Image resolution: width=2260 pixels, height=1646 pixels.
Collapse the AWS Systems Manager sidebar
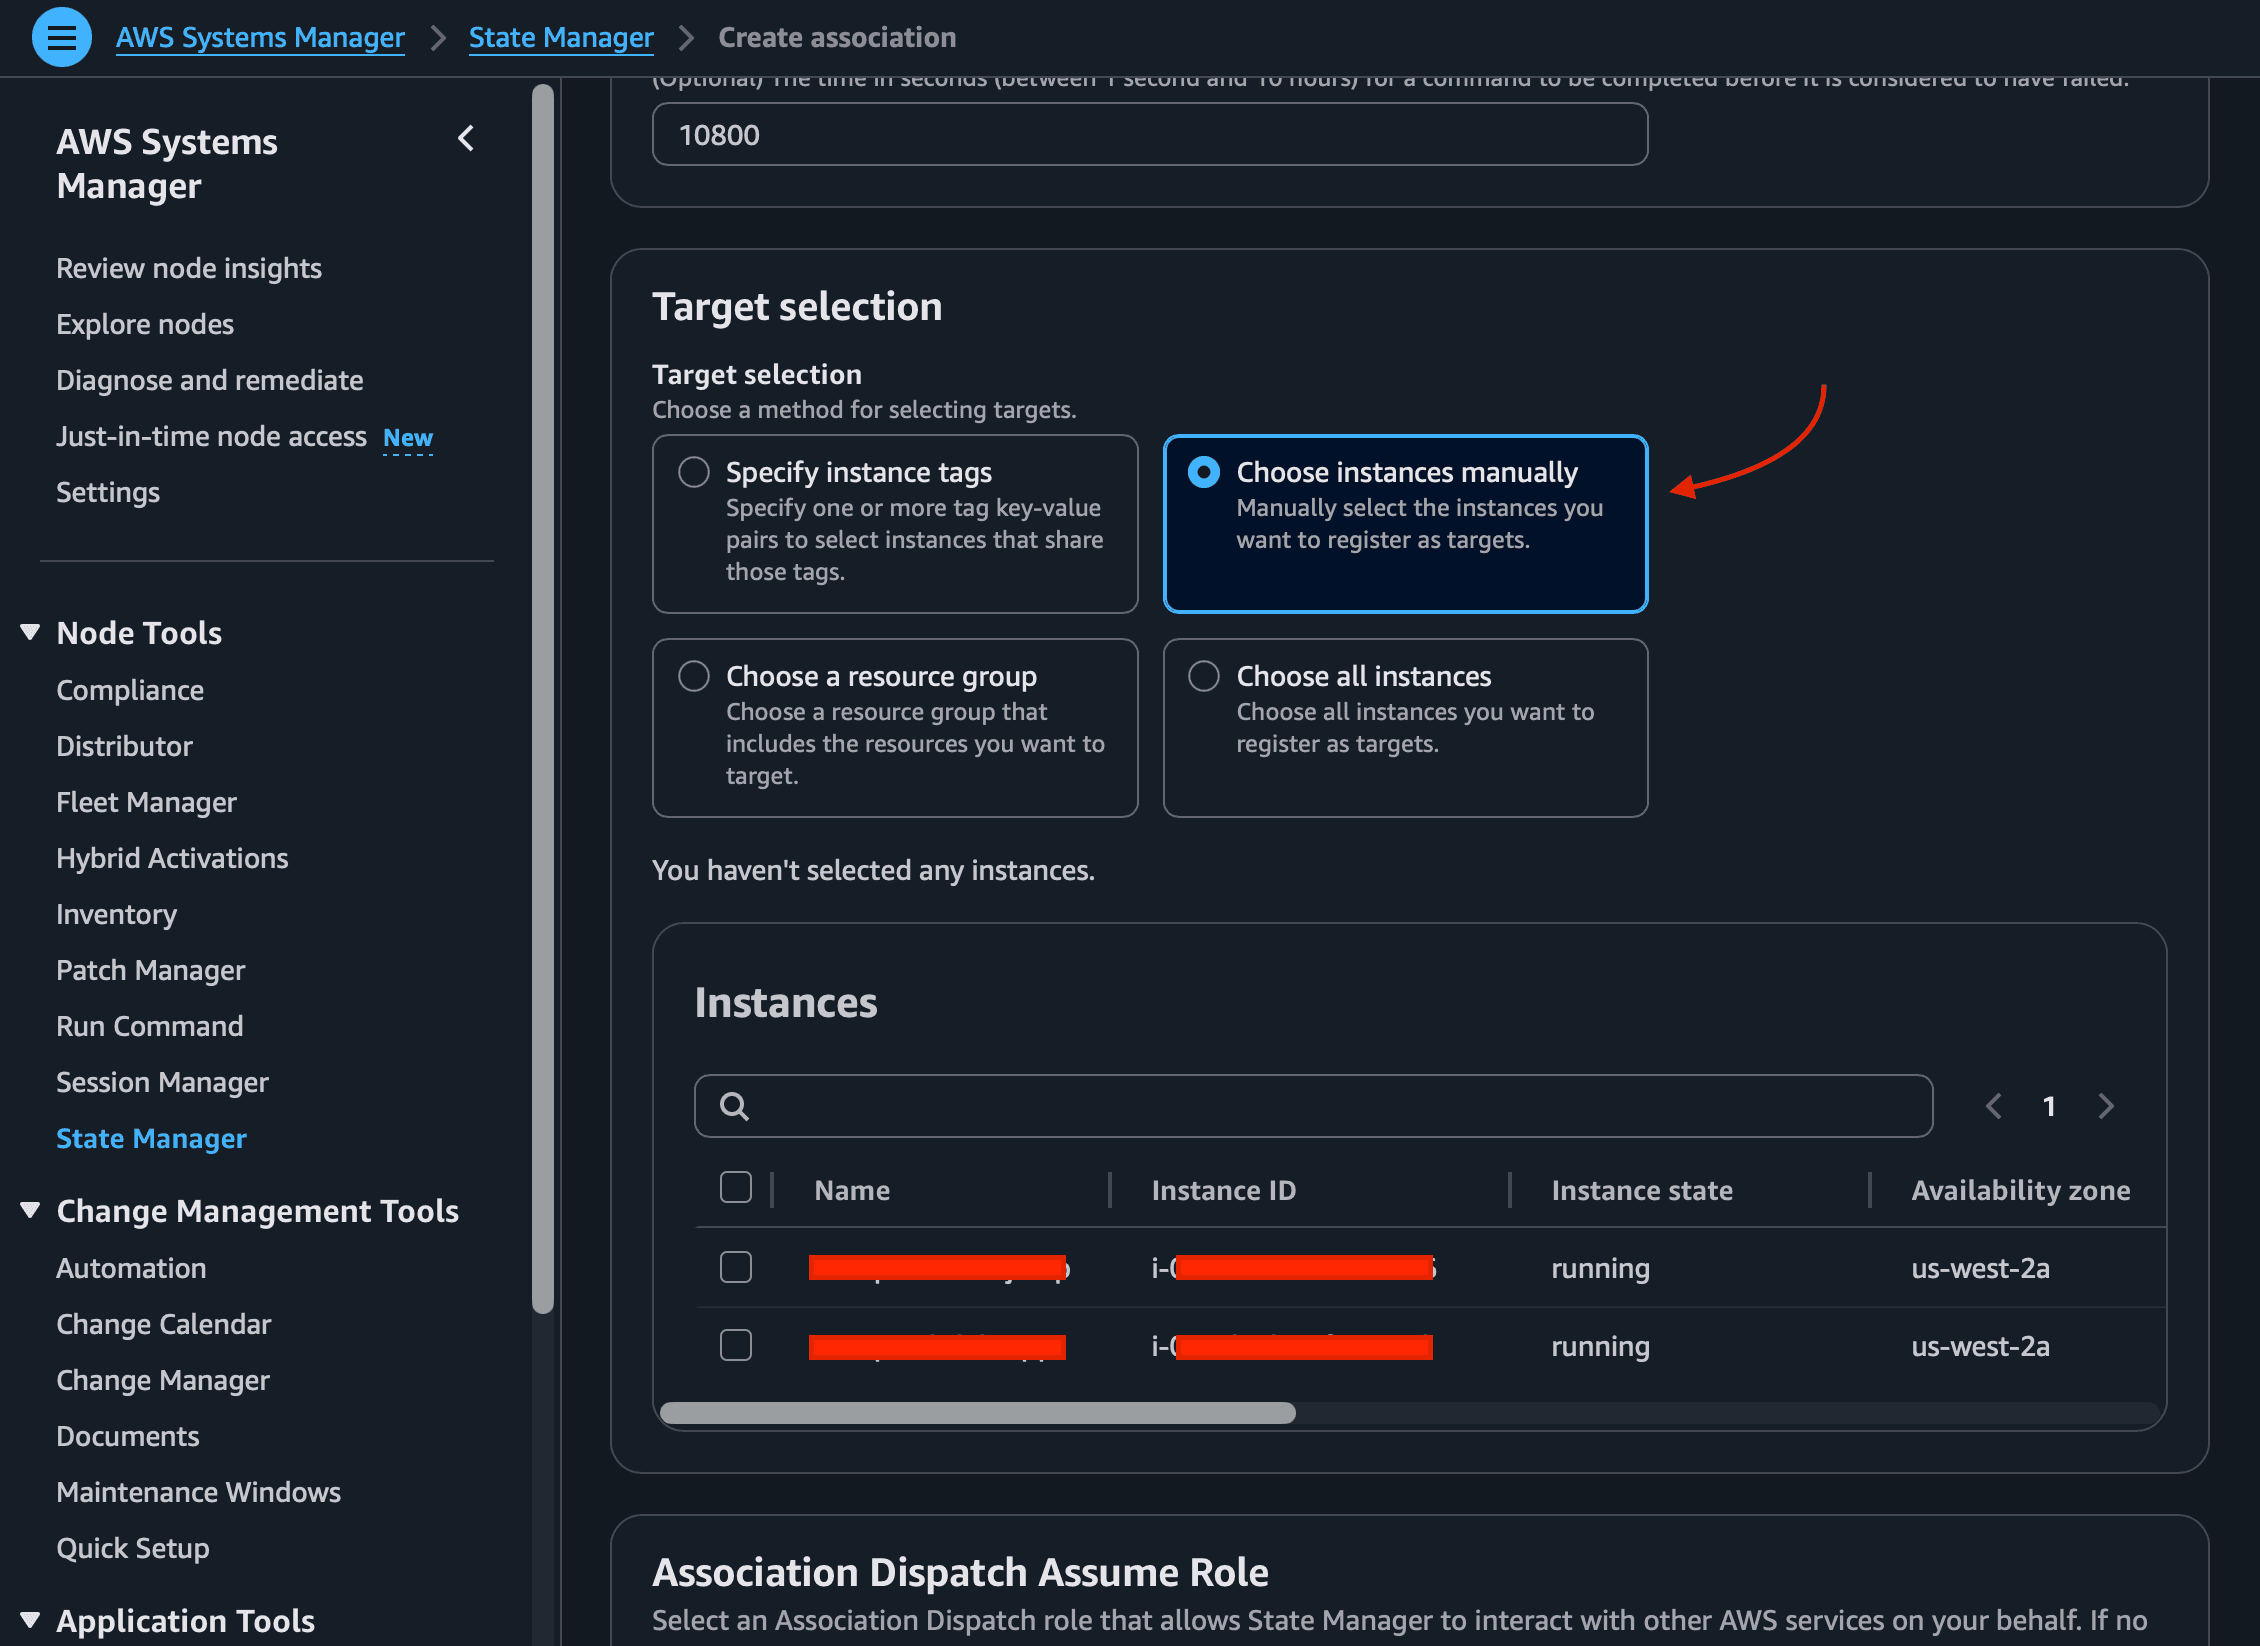pos(466,139)
